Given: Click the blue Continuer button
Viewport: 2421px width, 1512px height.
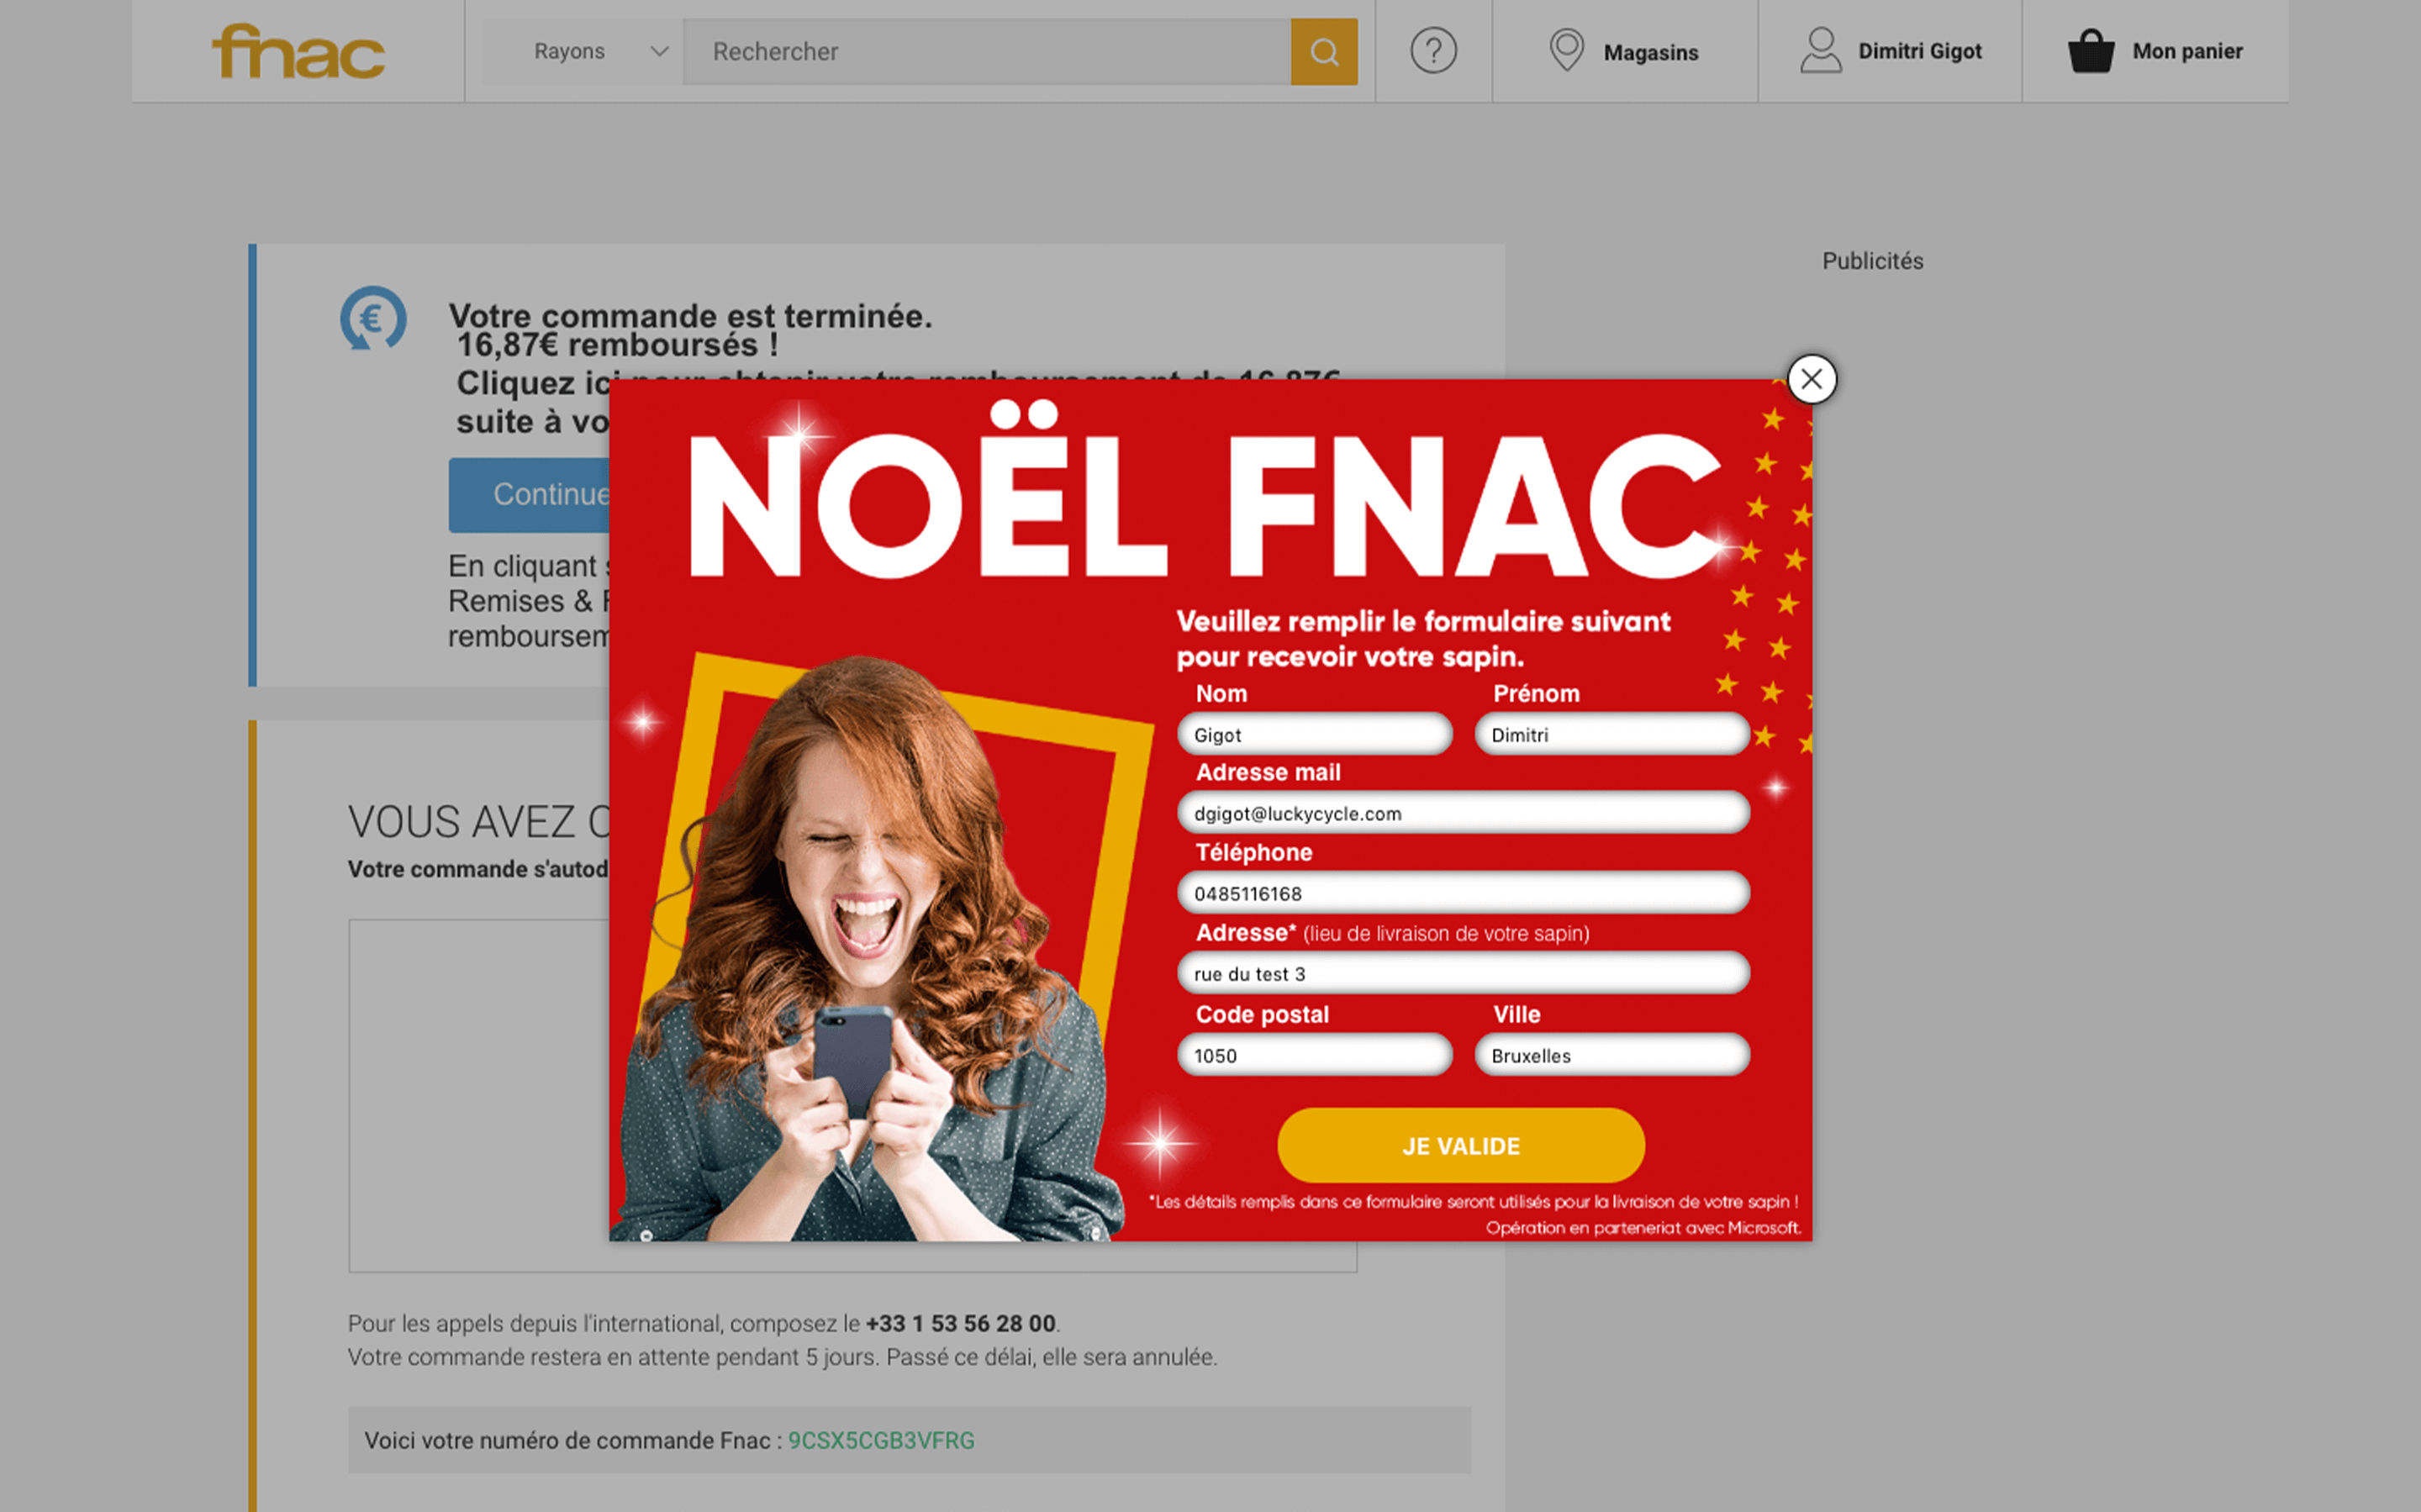Looking at the screenshot, I should [x=529, y=494].
